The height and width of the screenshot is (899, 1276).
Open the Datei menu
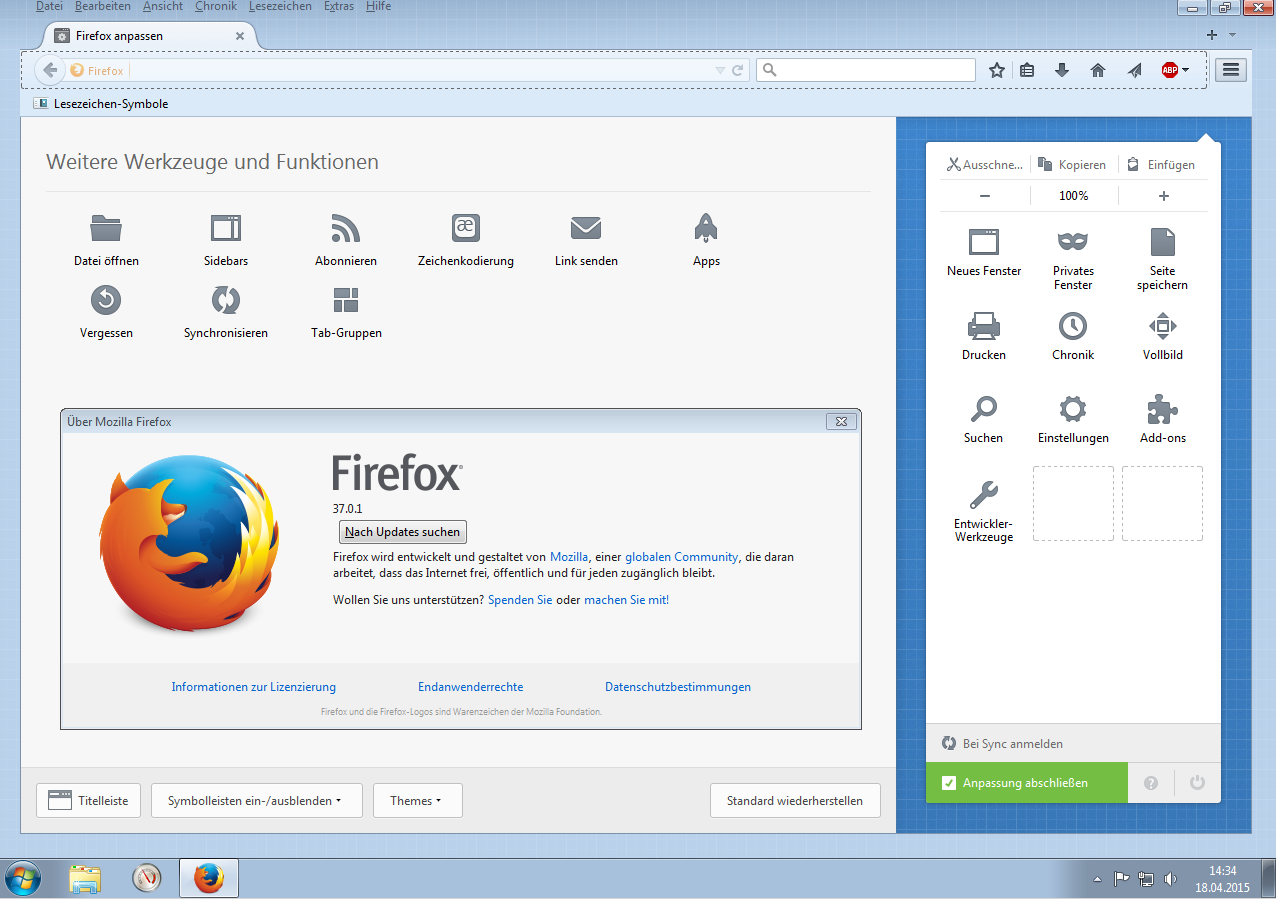[49, 6]
